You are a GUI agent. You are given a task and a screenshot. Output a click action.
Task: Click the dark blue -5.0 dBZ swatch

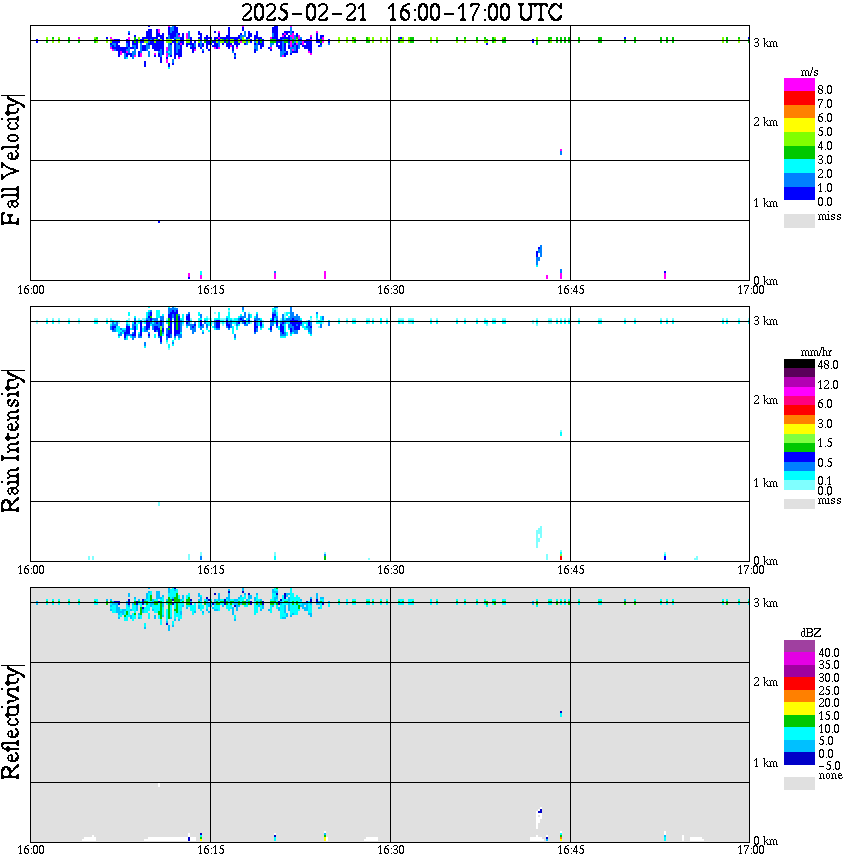[799, 758]
